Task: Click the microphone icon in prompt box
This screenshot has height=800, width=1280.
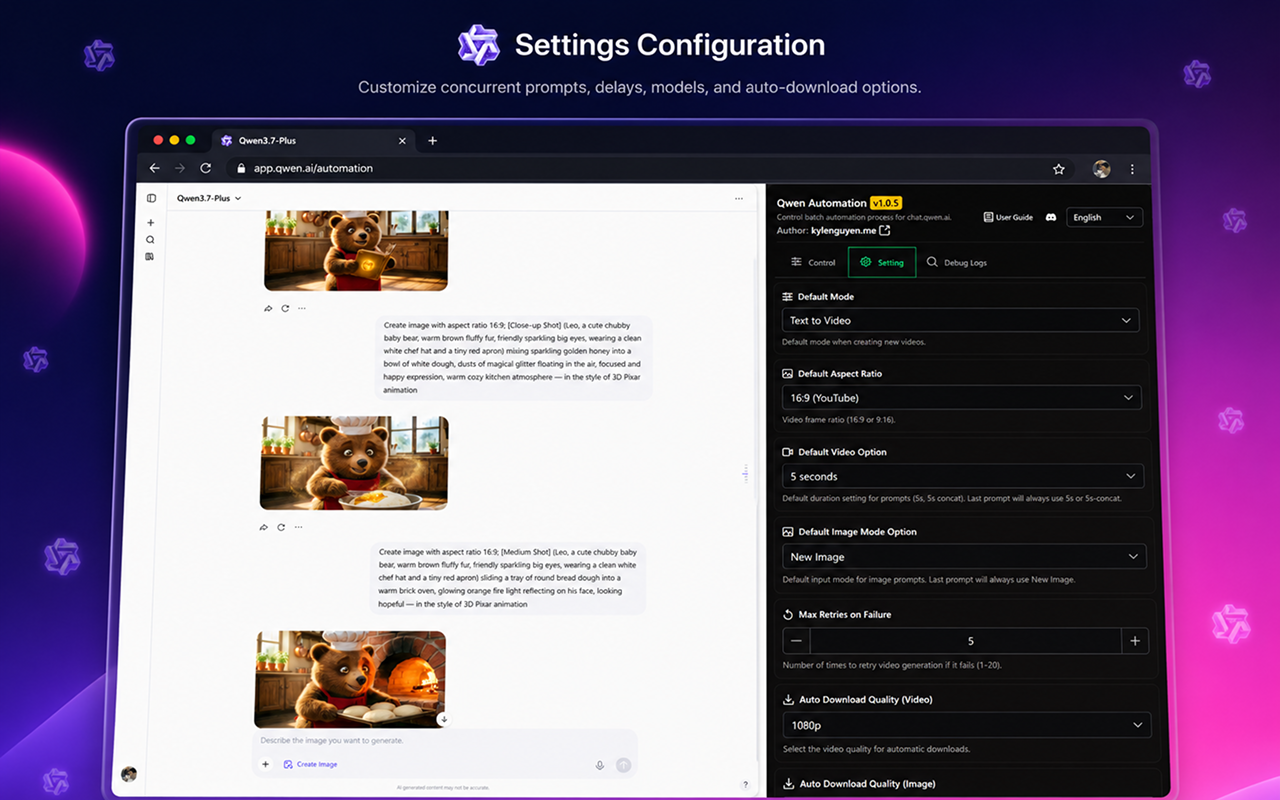Action: click(600, 765)
